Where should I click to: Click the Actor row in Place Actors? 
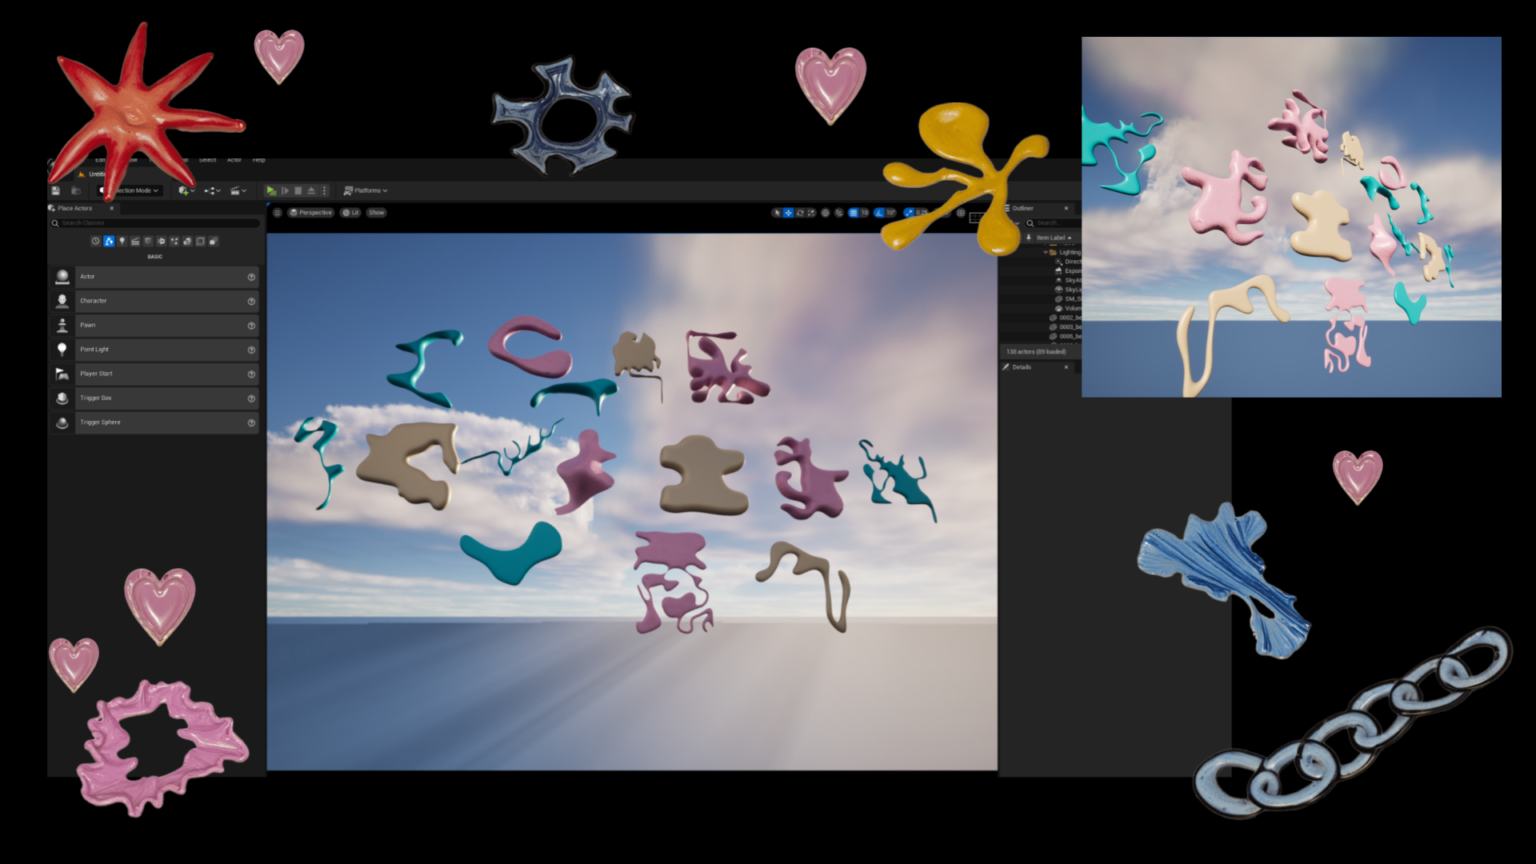155,276
